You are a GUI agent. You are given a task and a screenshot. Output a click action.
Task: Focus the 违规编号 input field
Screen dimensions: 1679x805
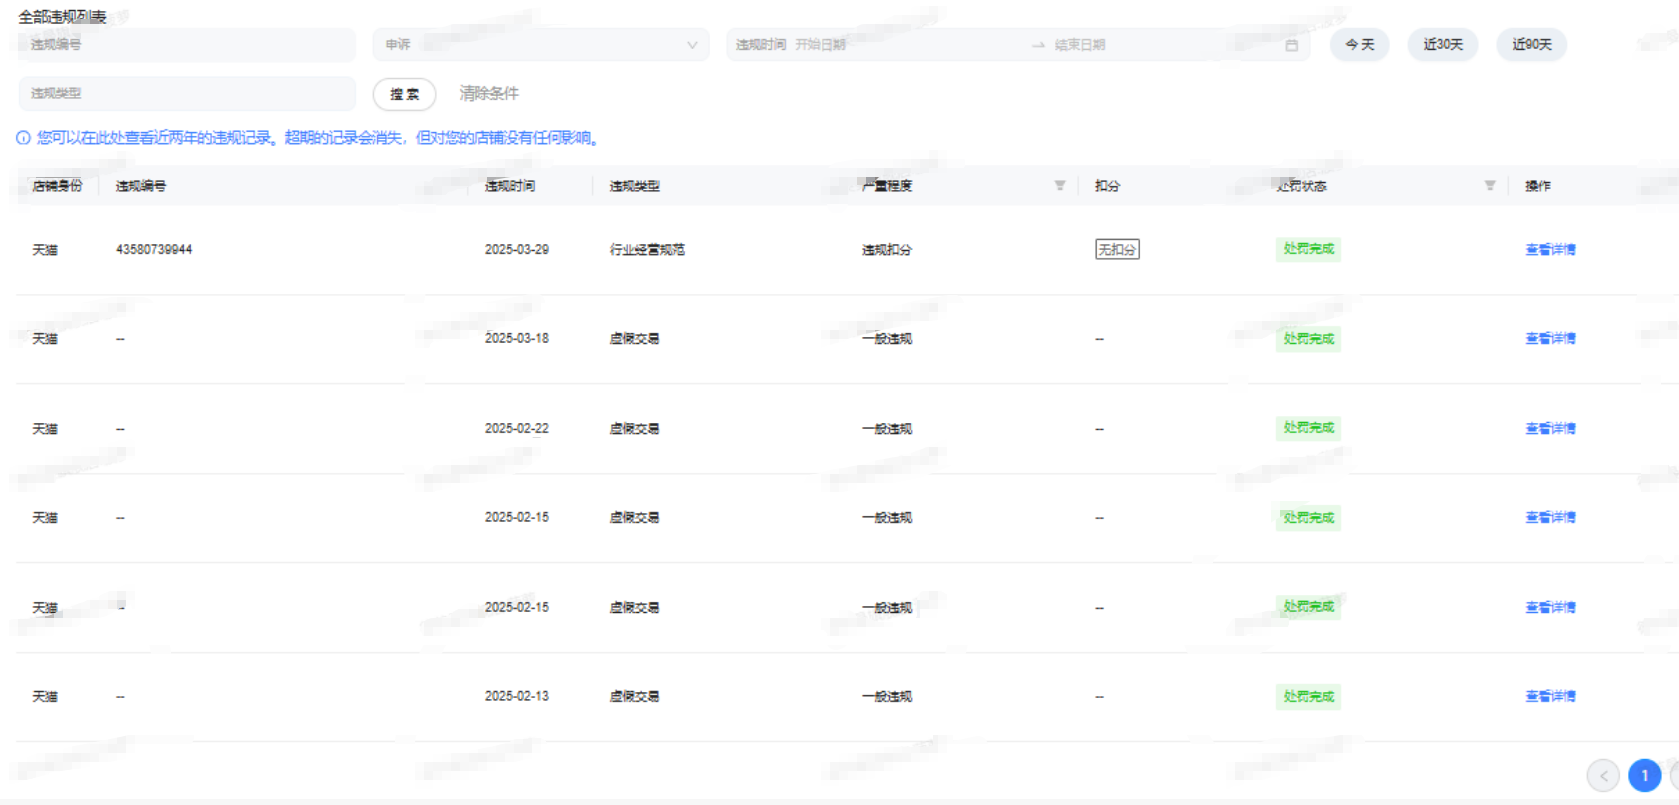[x=187, y=45]
